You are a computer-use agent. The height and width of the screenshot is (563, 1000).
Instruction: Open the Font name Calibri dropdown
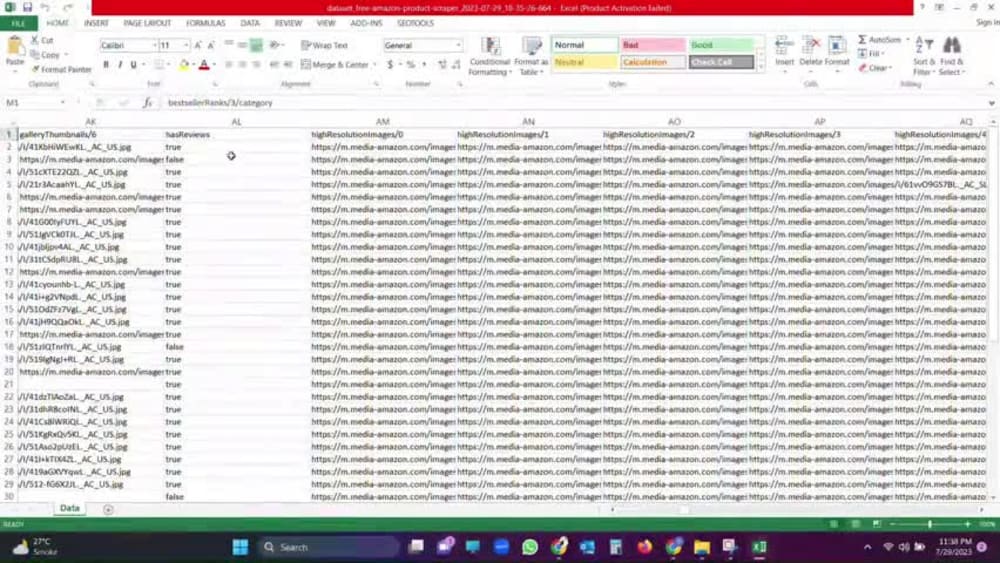click(154, 45)
